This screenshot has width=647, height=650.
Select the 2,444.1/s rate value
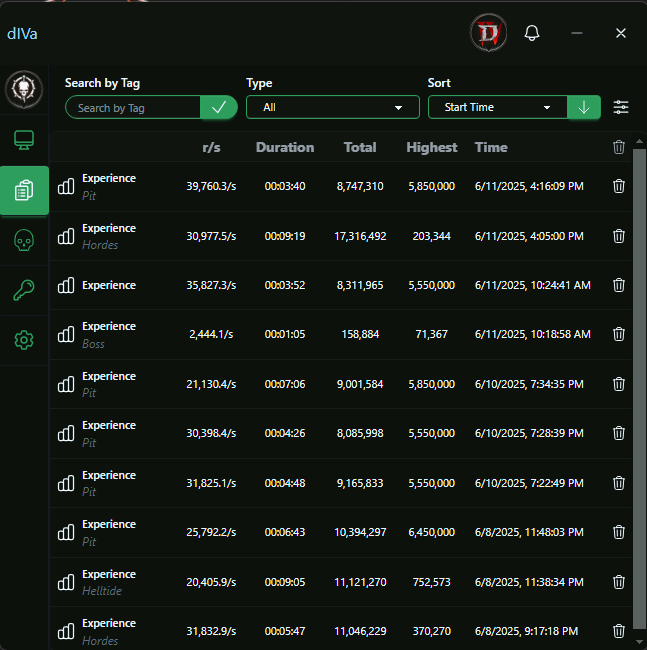coord(211,334)
